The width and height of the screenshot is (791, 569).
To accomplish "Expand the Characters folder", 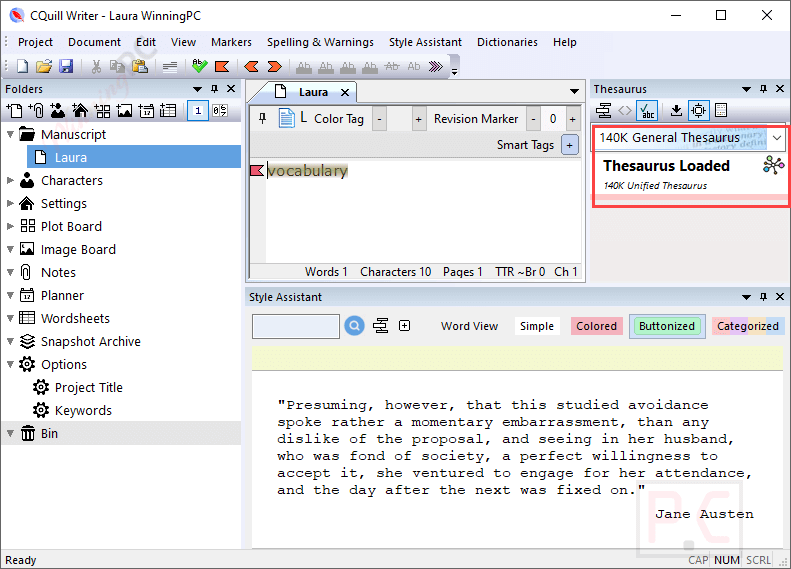I will coord(10,180).
